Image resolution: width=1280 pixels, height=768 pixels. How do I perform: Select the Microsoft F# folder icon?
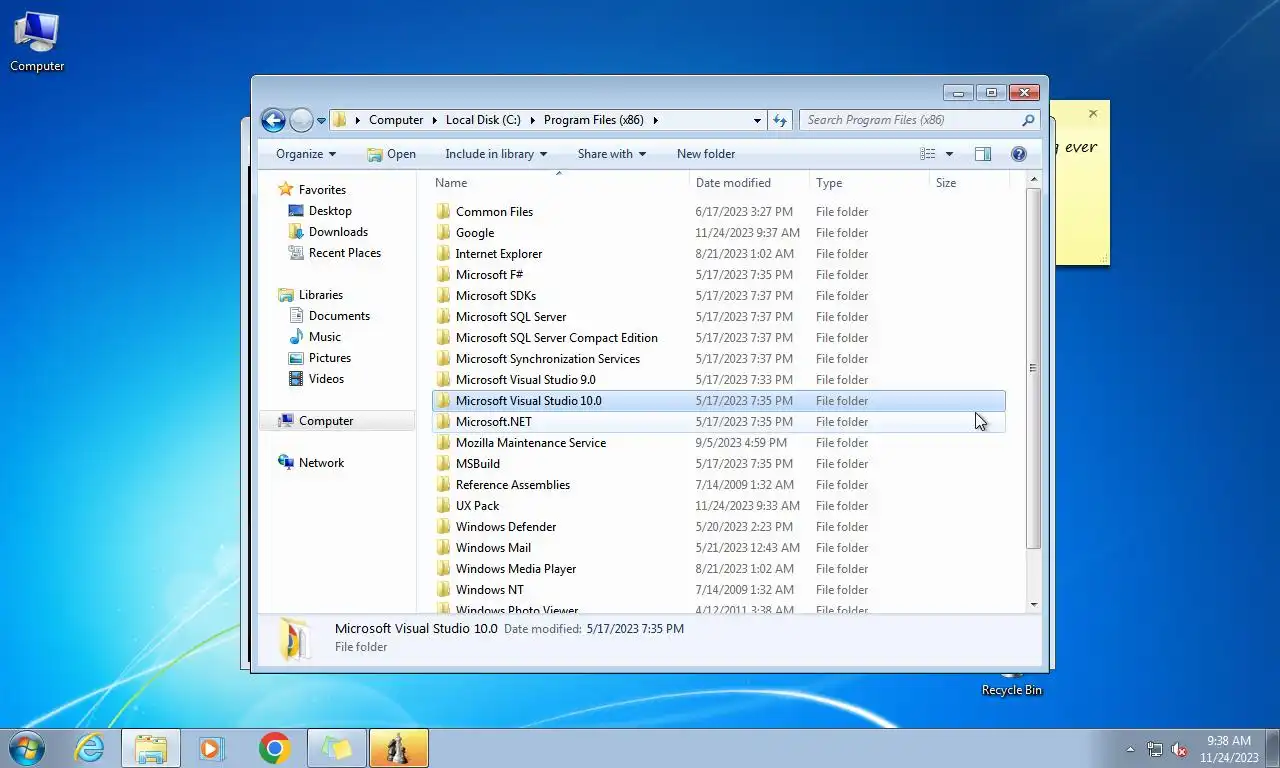click(444, 275)
